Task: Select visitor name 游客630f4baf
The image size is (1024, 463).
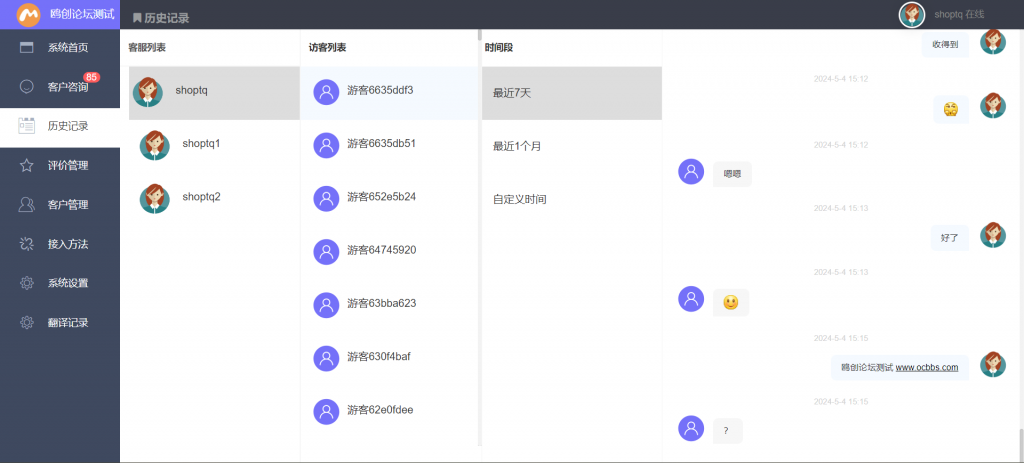Action: (379, 357)
